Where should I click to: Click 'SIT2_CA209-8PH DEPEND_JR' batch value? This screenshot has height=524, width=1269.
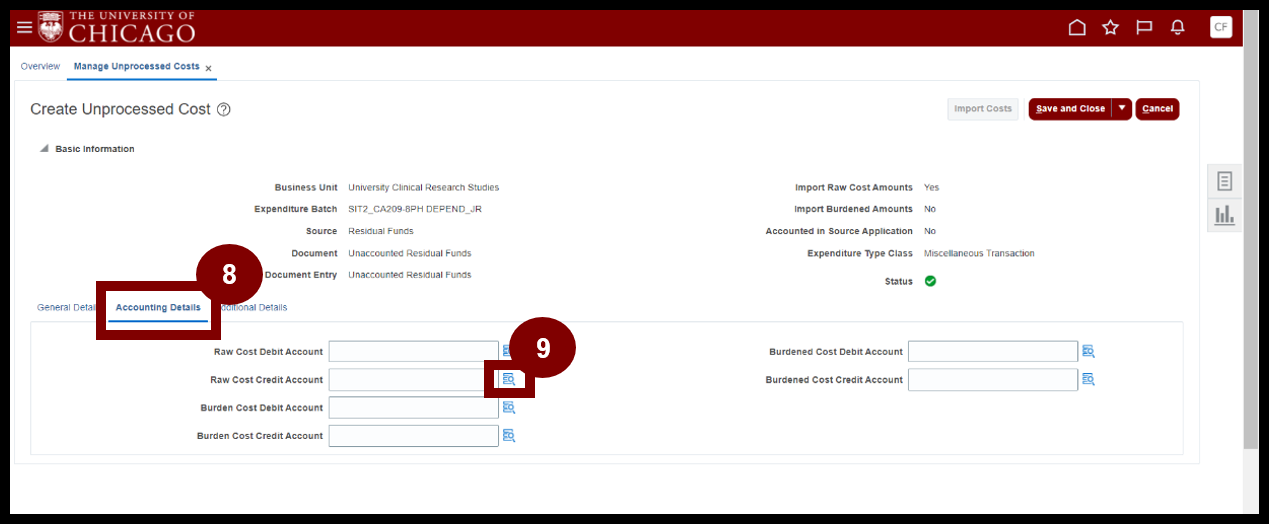tap(415, 209)
